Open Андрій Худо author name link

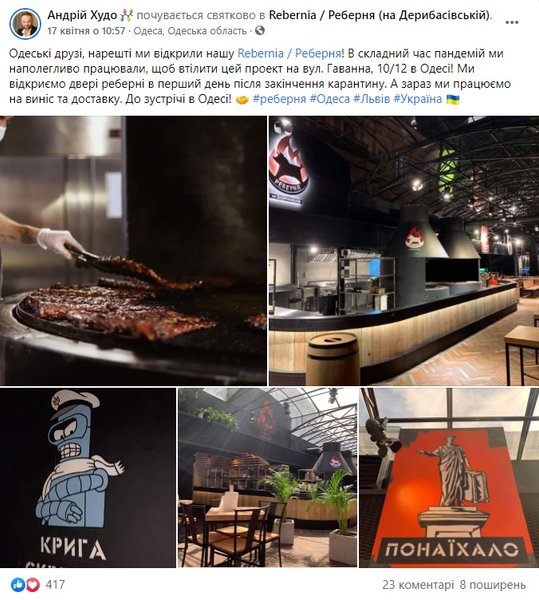tap(82, 15)
